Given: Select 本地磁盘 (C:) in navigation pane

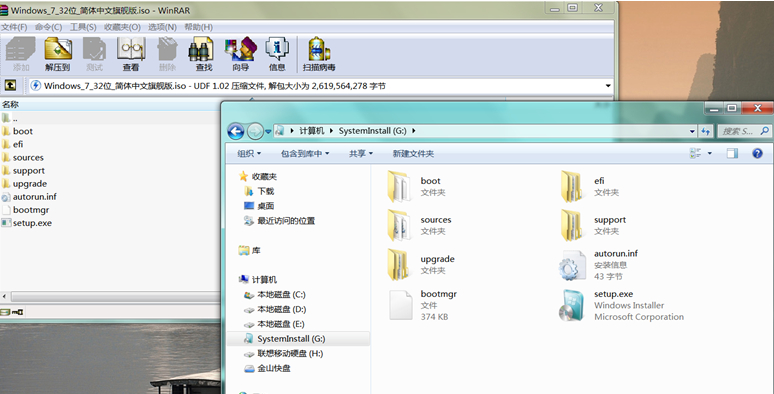Looking at the screenshot, I should (x=275, y=295).
